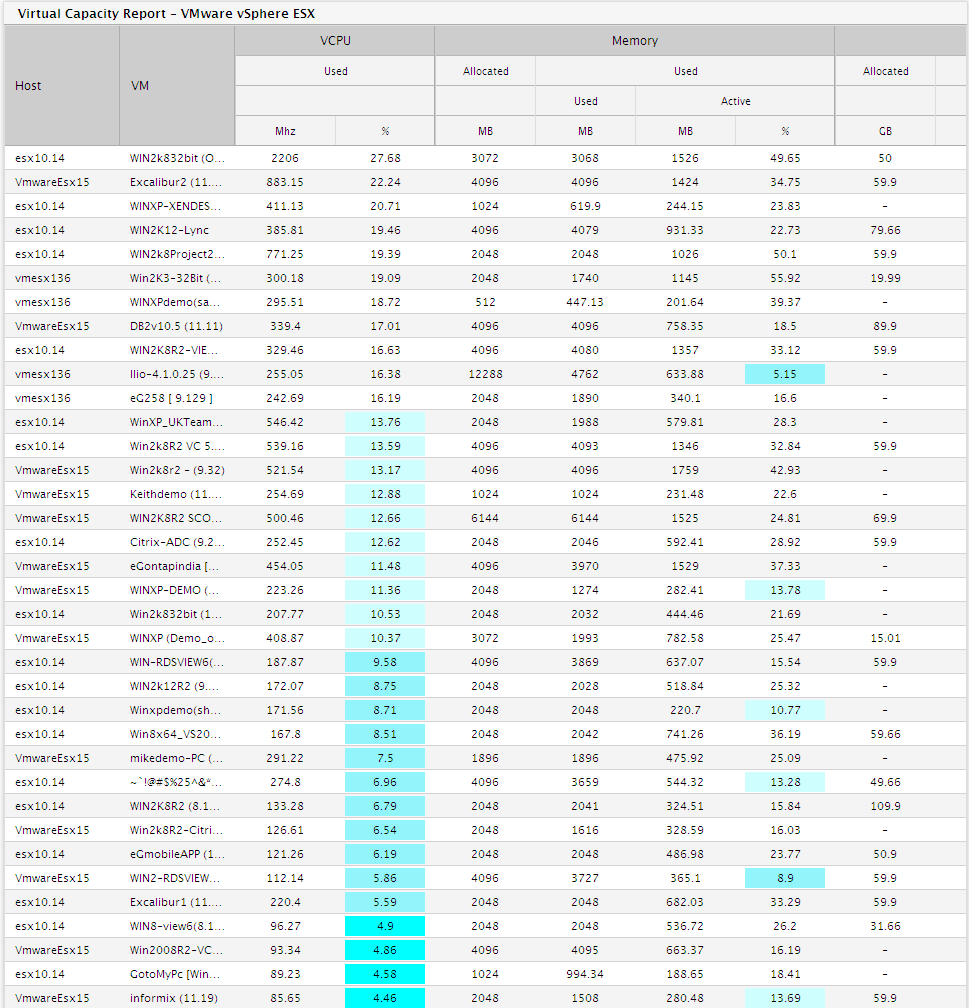Click the WinXP_UKTeam… VM name
This screenshot has height=1008, width=969.
tap(176, 422)
